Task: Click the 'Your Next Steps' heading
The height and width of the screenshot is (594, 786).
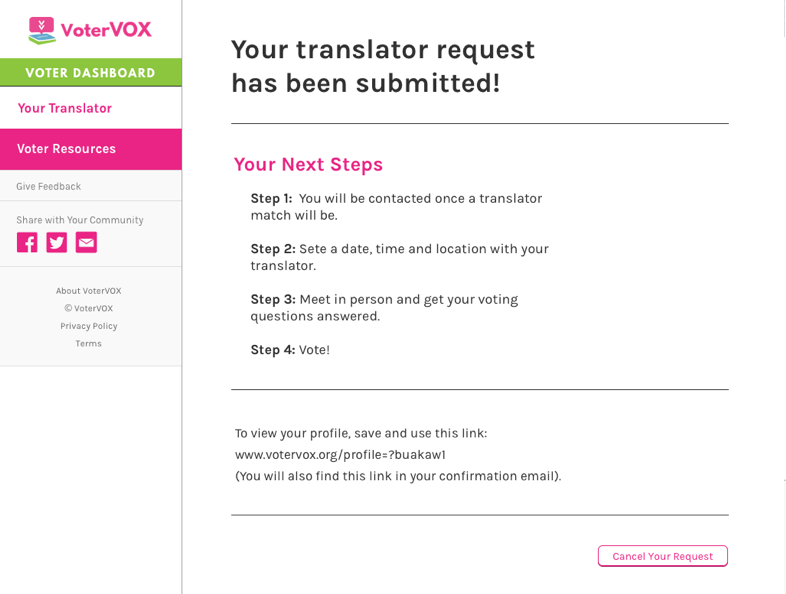Action: pyautogui.click(x=308, y=164)
